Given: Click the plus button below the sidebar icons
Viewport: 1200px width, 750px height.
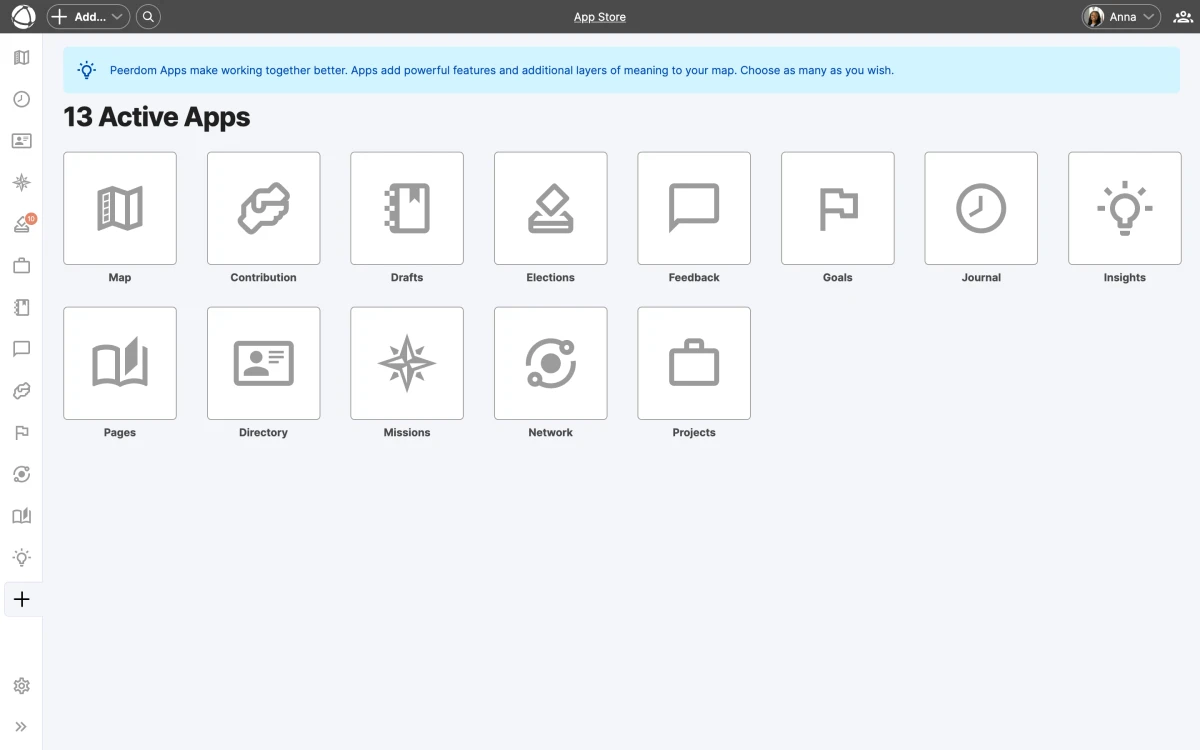Looking at the screenshot, I should click(x=21, y=599).
